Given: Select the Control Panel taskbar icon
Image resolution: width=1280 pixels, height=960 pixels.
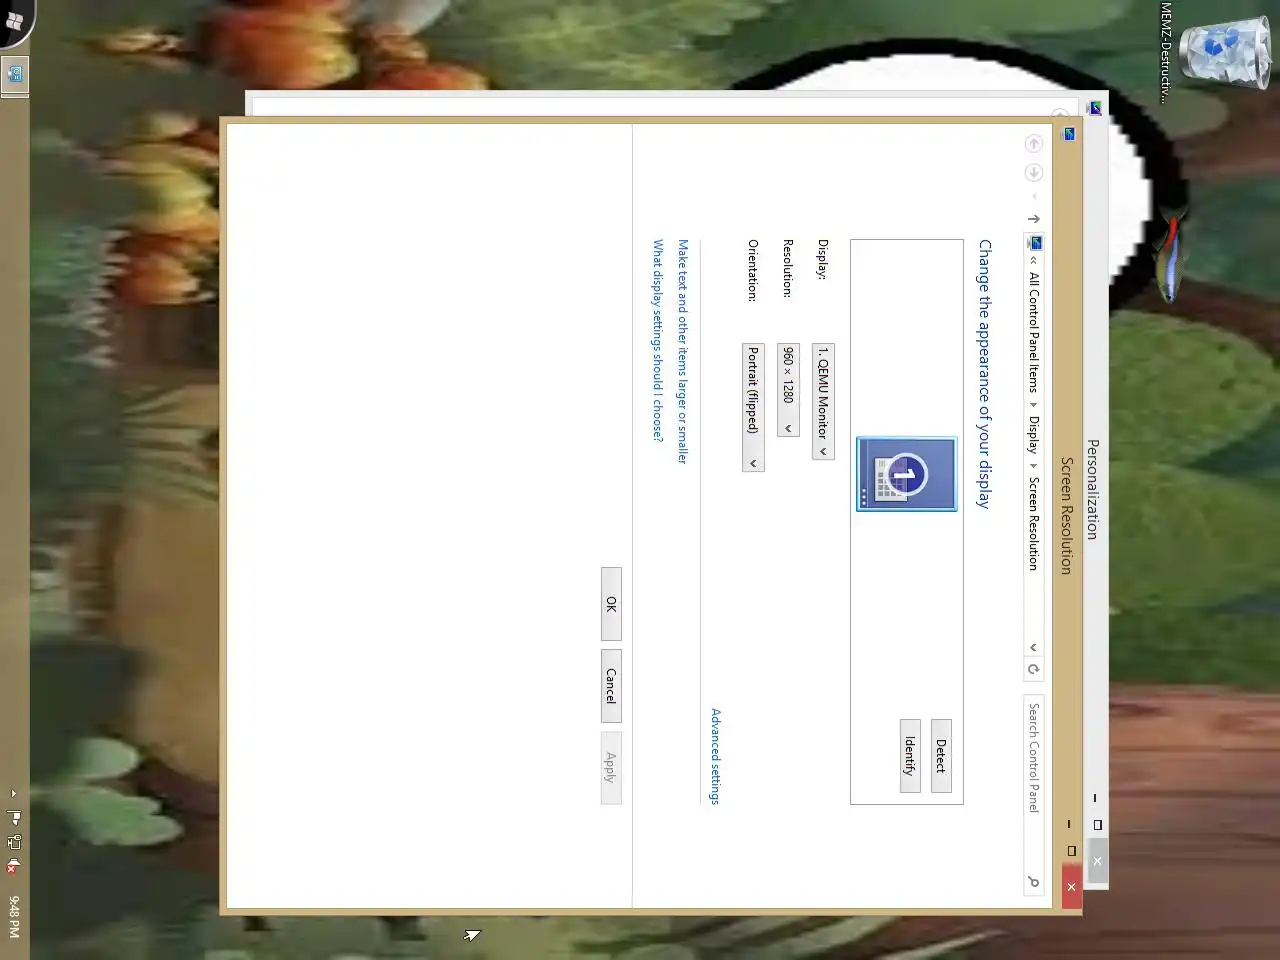Looking at the screenshot, I should click(14, 75).
